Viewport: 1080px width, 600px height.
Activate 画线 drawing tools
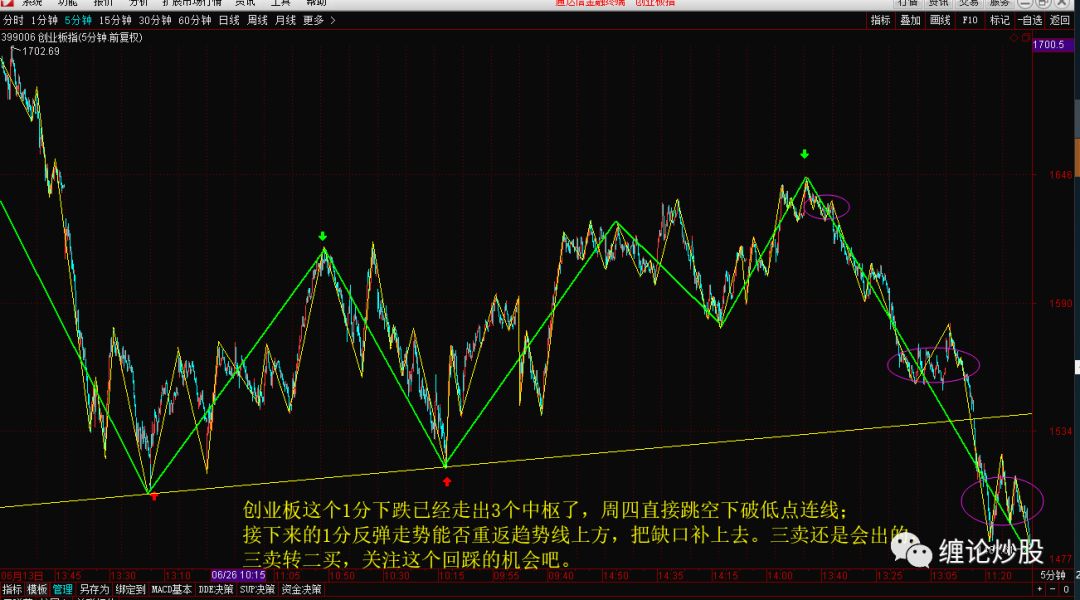(939, 21)
